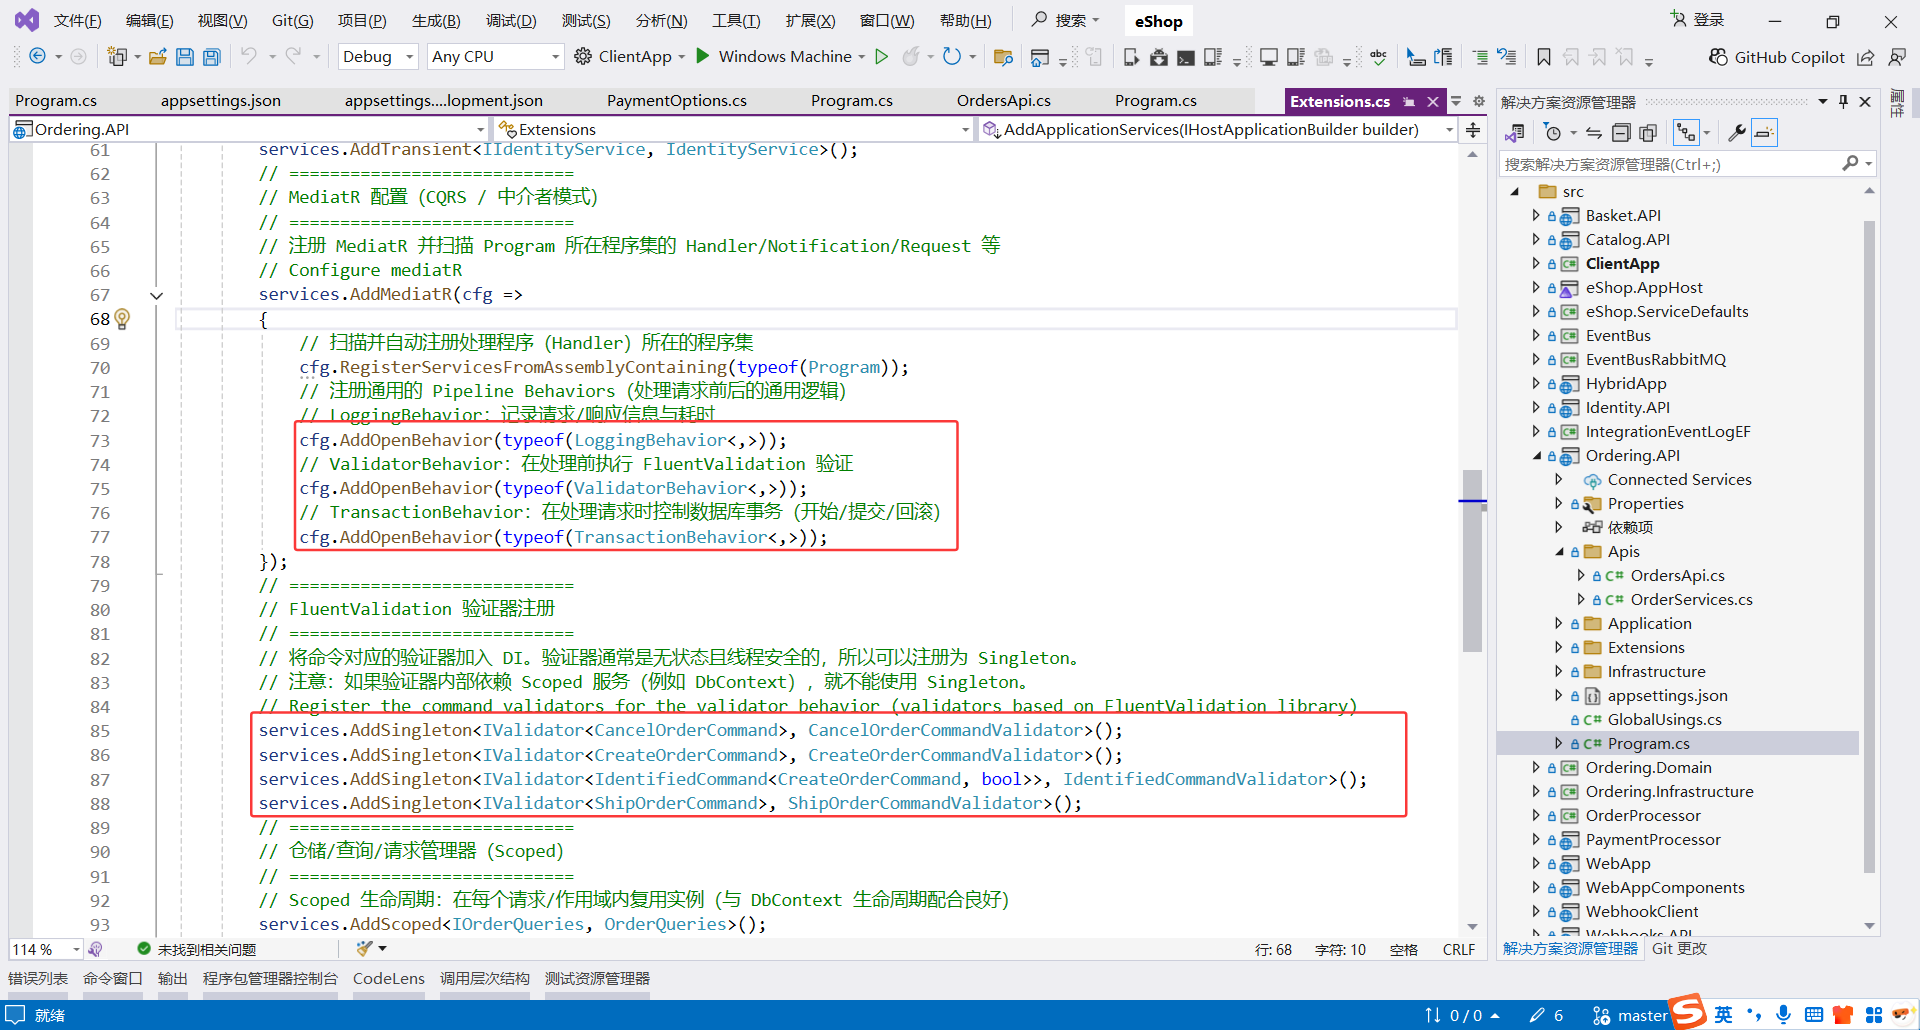Click the 未找到相关问题 status indicator
Viewport: 1920px width, 1030px height.
(197, 949)
